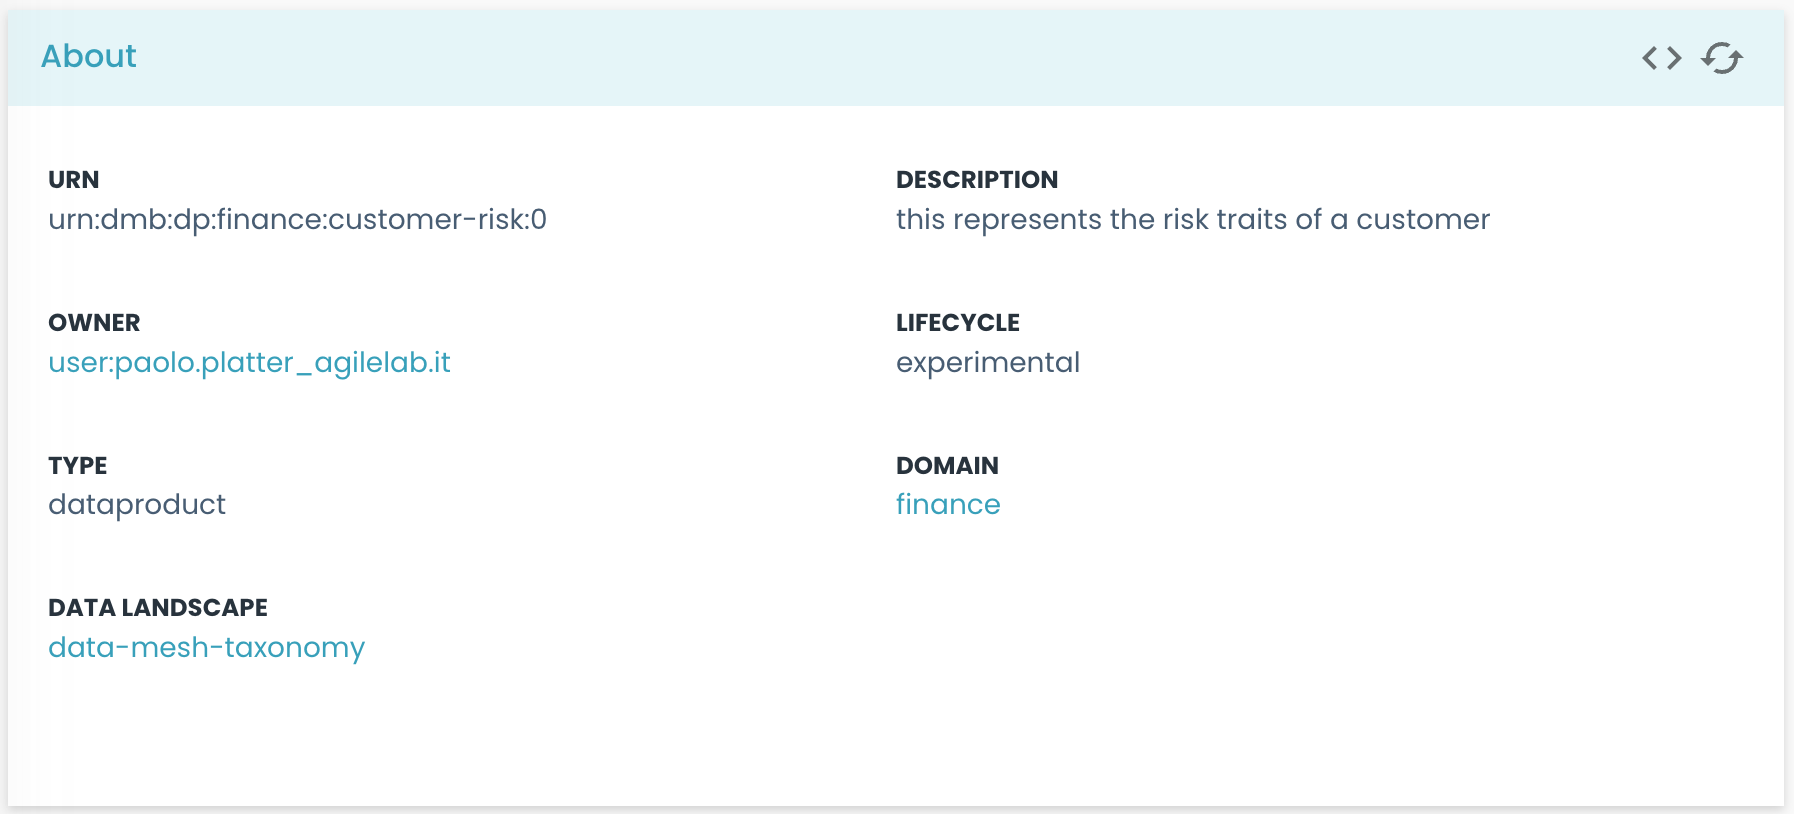1794x814 pixels.
Task: Click the URN value urn:dmb:dp:finance:customer-risk:0
Action: [x=297, y=219]
